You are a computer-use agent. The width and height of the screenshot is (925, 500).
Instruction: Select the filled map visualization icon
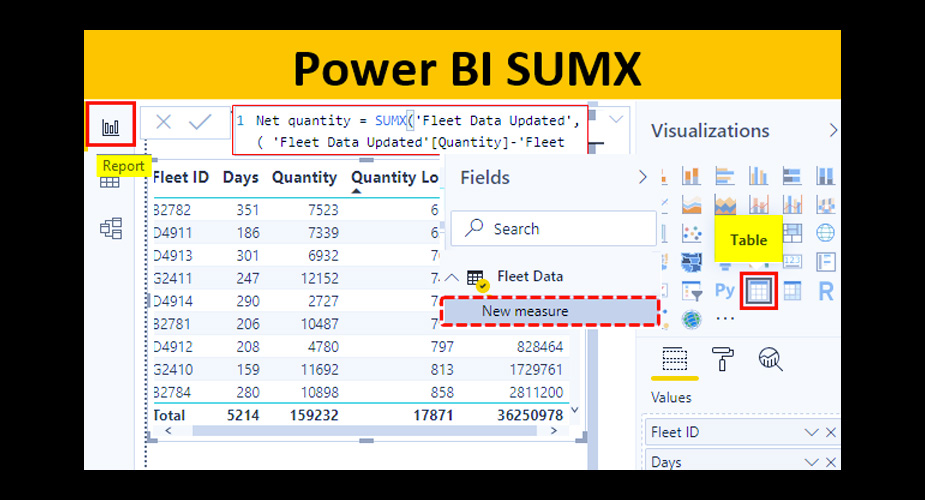691,262
